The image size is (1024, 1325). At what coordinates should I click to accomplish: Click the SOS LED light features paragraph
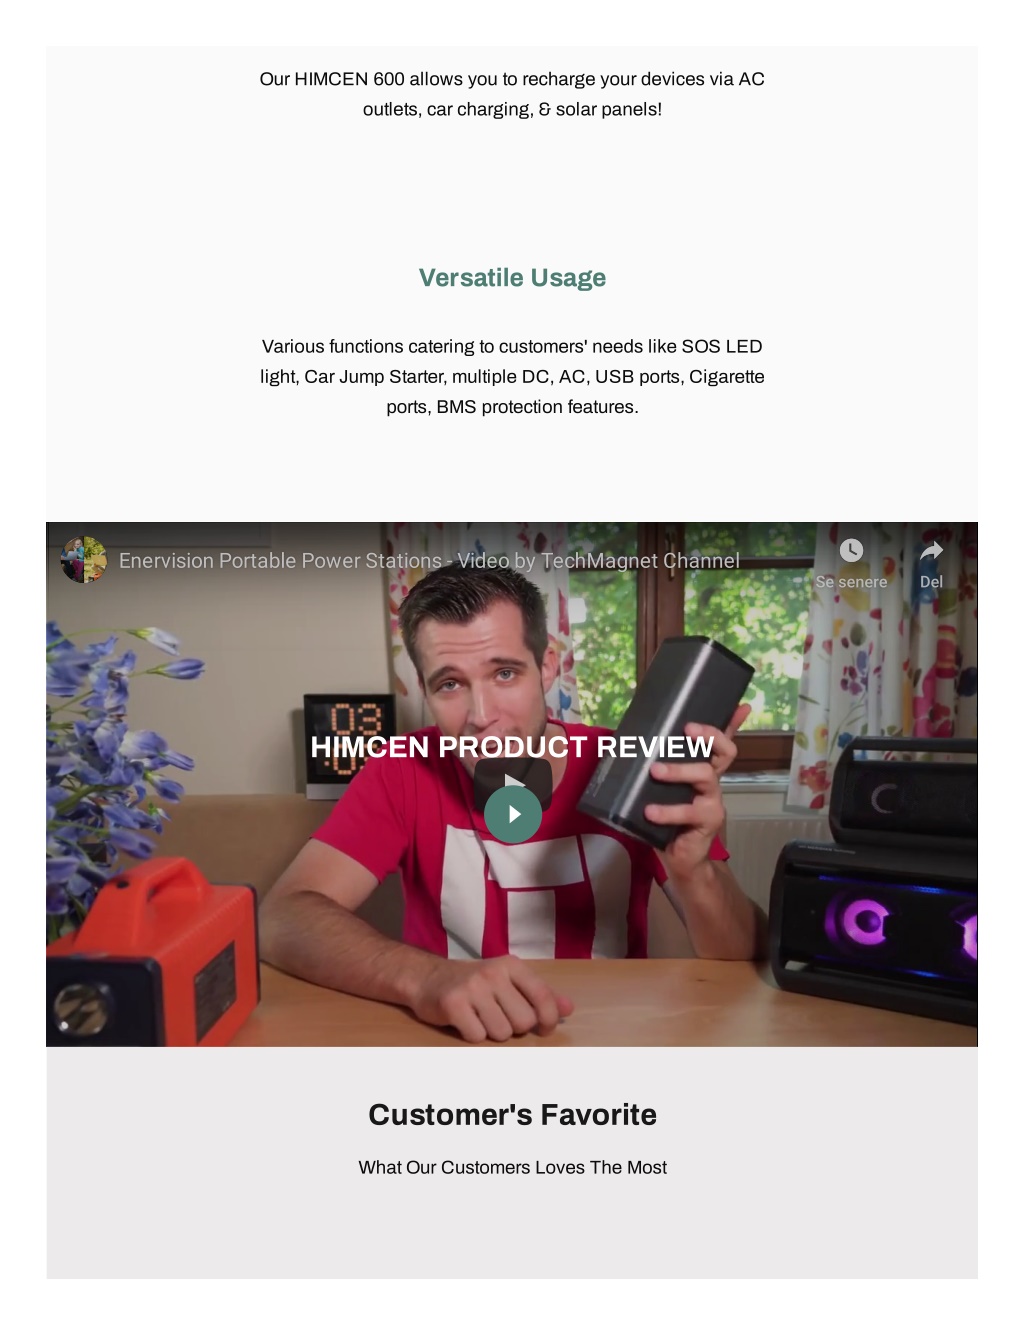[512, 377]
